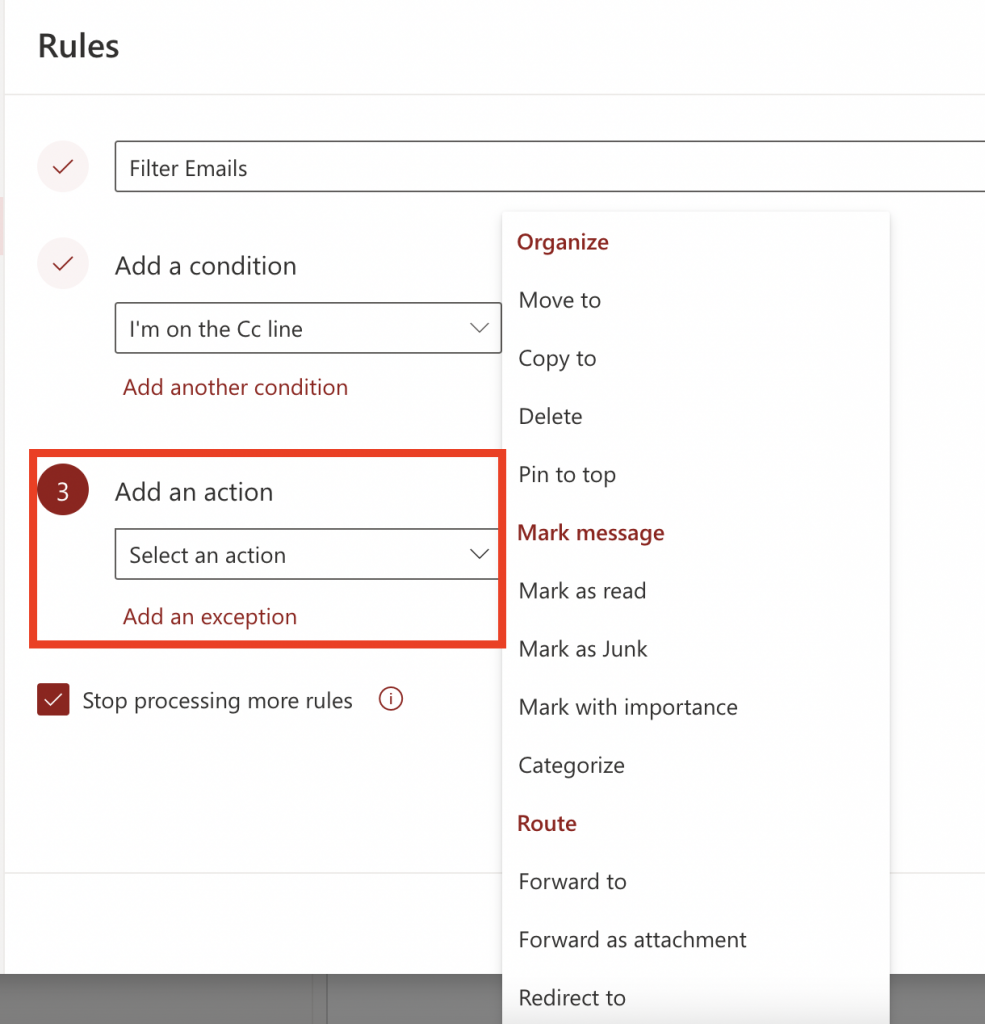Select the Categorize action
Image resolution: width=985 pixels, height=1024 pixels.
point(571,765)
